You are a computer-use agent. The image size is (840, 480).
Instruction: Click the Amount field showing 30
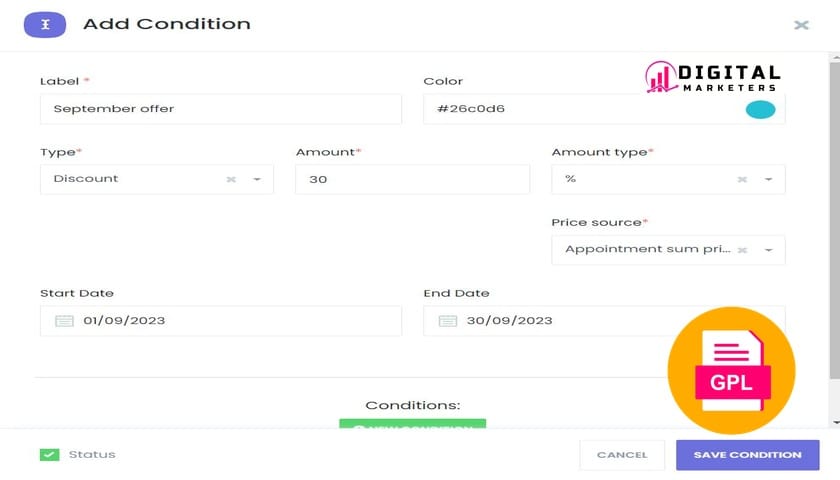(x=412, y=179)
